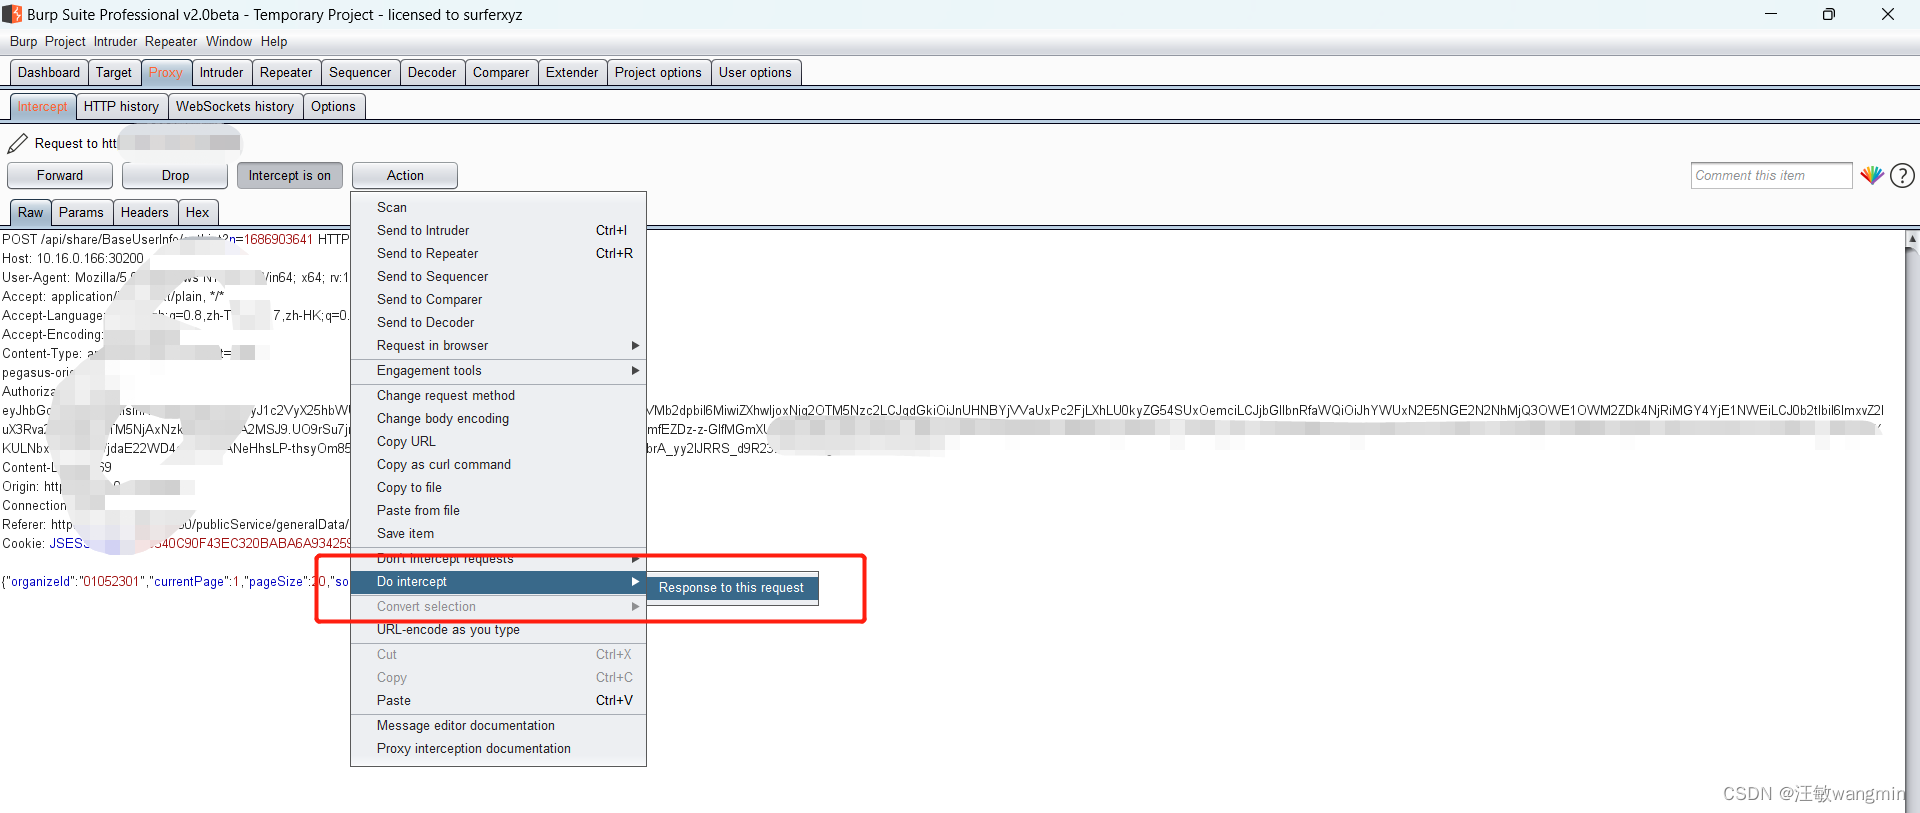Image resolution: width=1920 pixels, height=813 pixels.
Task: Click the JSON request body text
Action: click(x=175, y=581)
